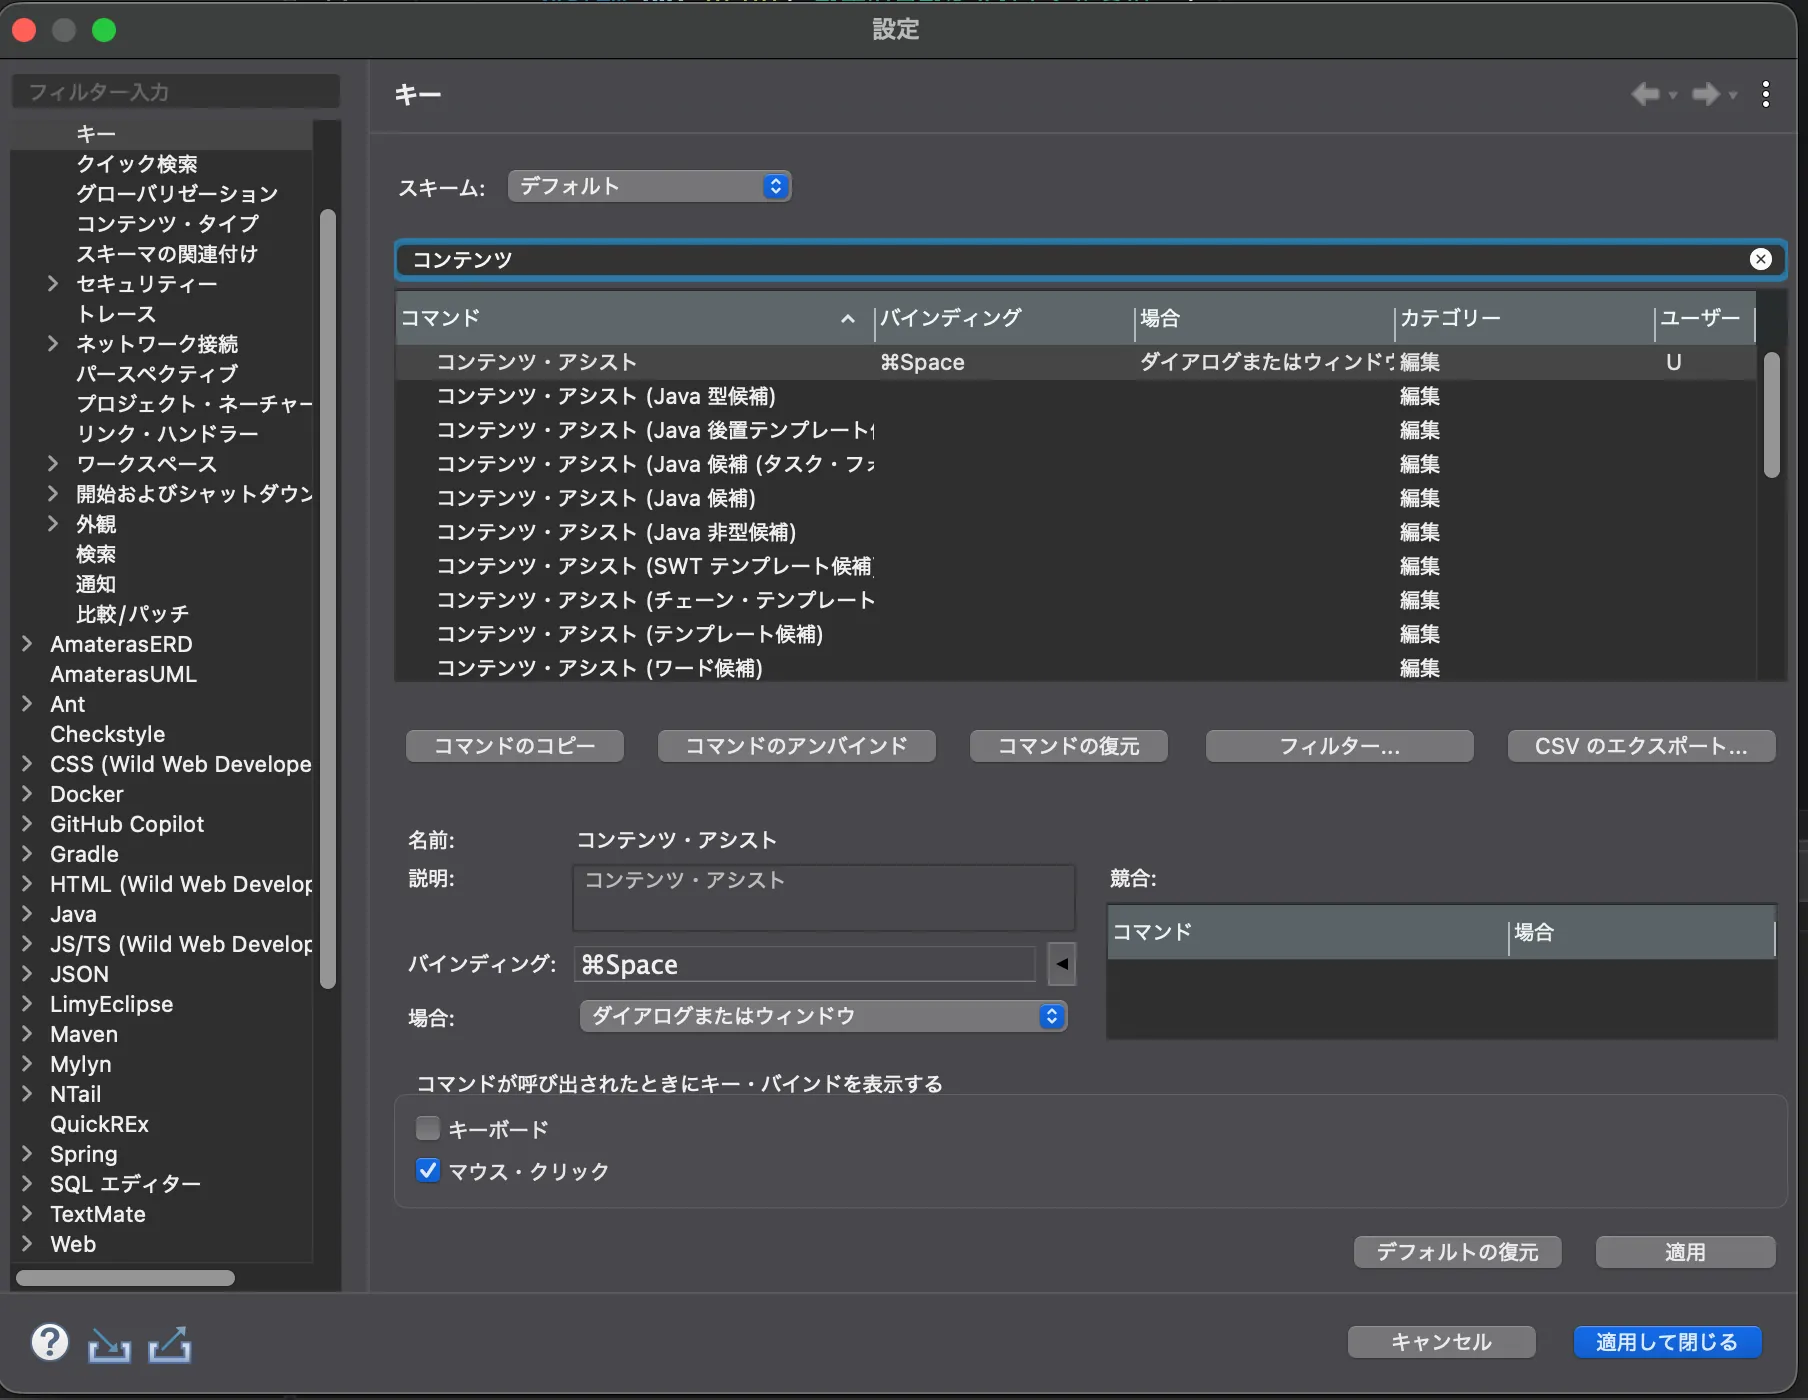The image size is (1808, 1400).
Task: Click the キャンセル button
Action: (x=1441, y=1342)
